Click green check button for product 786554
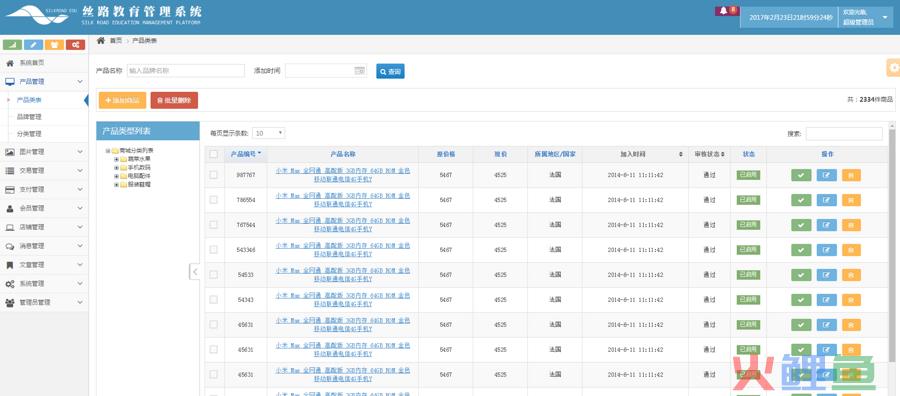Viewport: 900px width, 396px height. coord(801,200)
